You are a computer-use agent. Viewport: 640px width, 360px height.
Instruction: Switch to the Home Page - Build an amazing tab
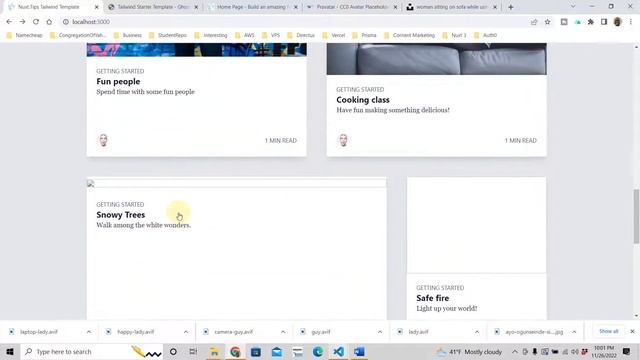(x=253, y=7)
